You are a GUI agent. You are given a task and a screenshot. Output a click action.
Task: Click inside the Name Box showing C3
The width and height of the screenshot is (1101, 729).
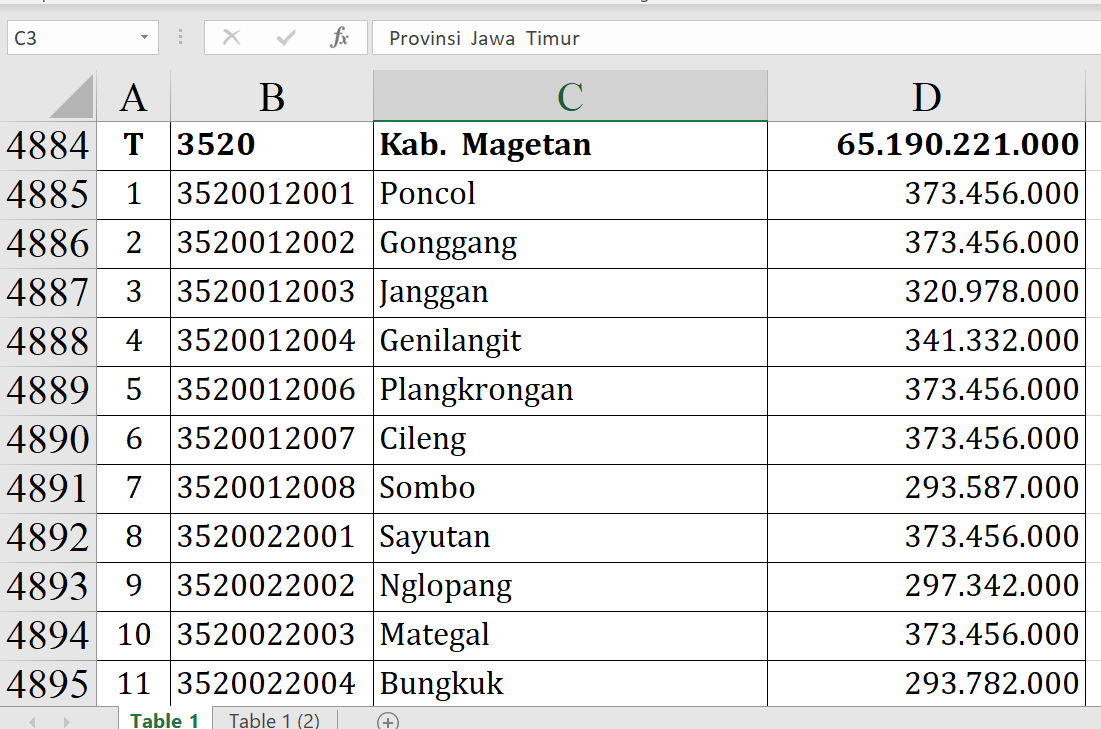(x=70, y=38)
